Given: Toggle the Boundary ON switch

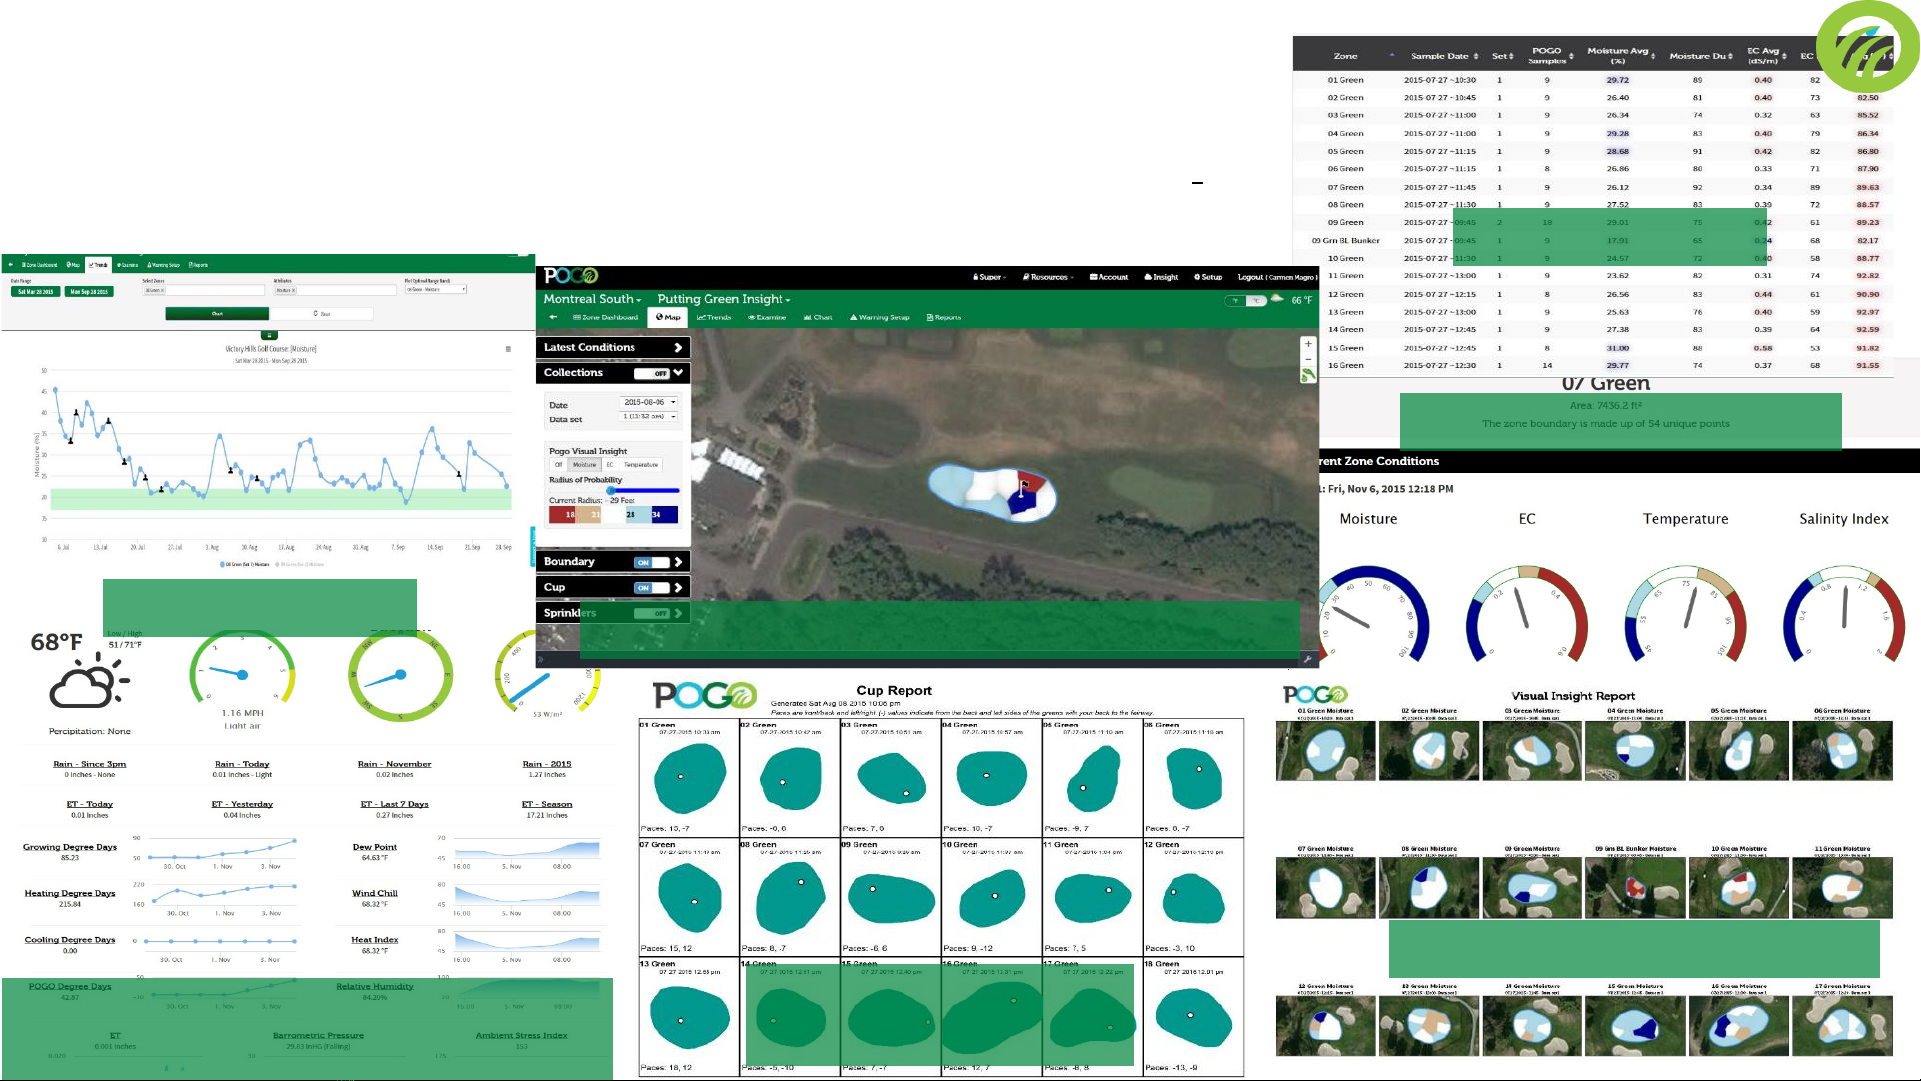Looking at the screenshot, I should 652,562.
